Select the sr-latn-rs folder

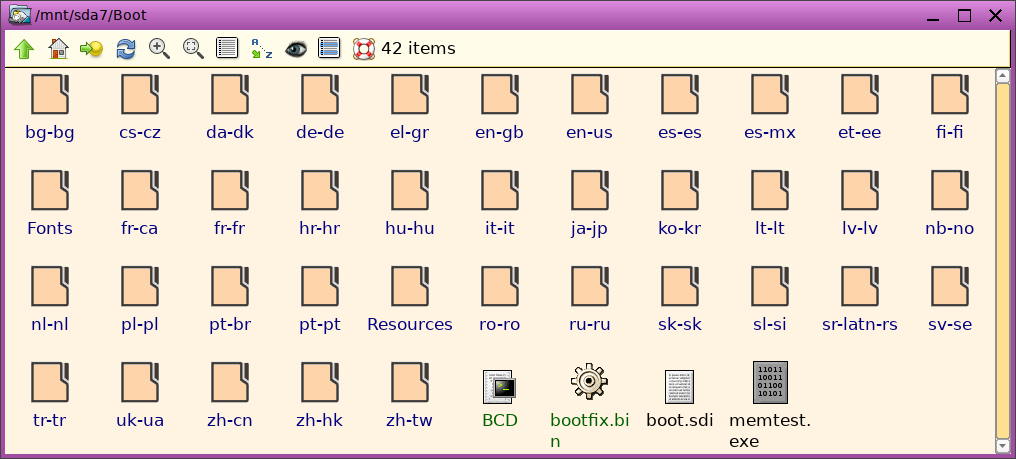pos(860,300)
